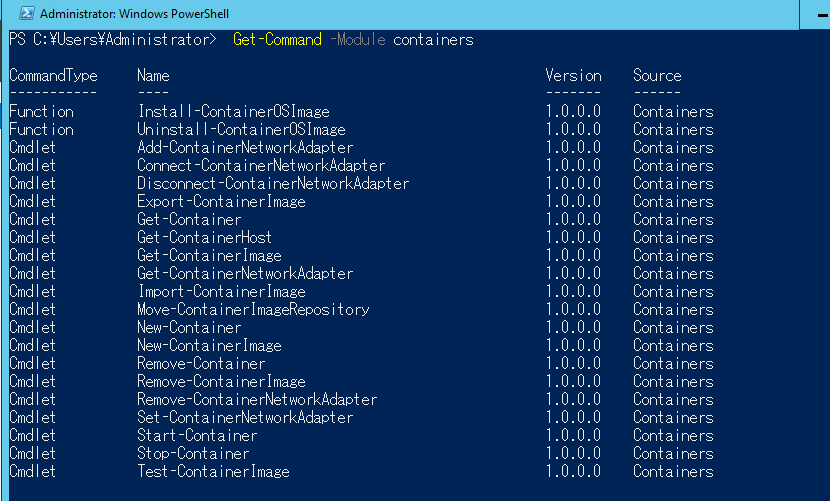Click version '1.0.0.0' in Export-ContainerImage row
The height and width of the screenshot is (501, 830).
point(573,202)
